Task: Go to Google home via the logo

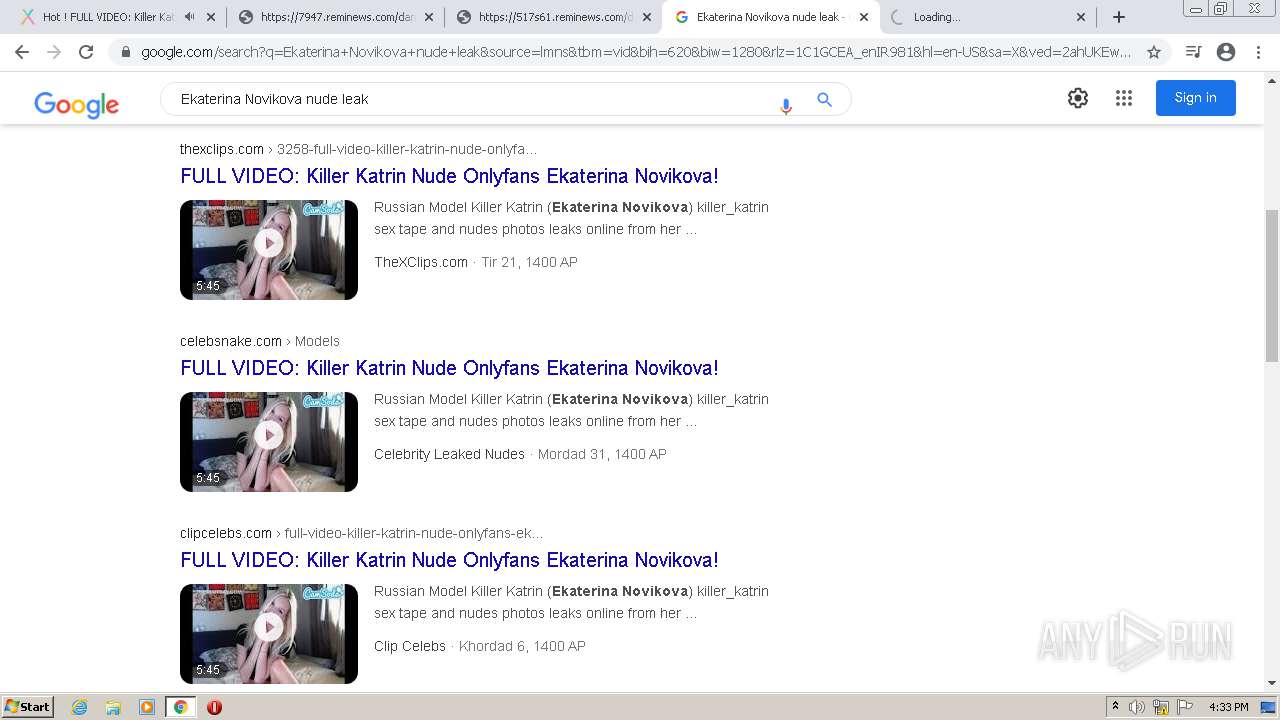Action: [76, 104]
